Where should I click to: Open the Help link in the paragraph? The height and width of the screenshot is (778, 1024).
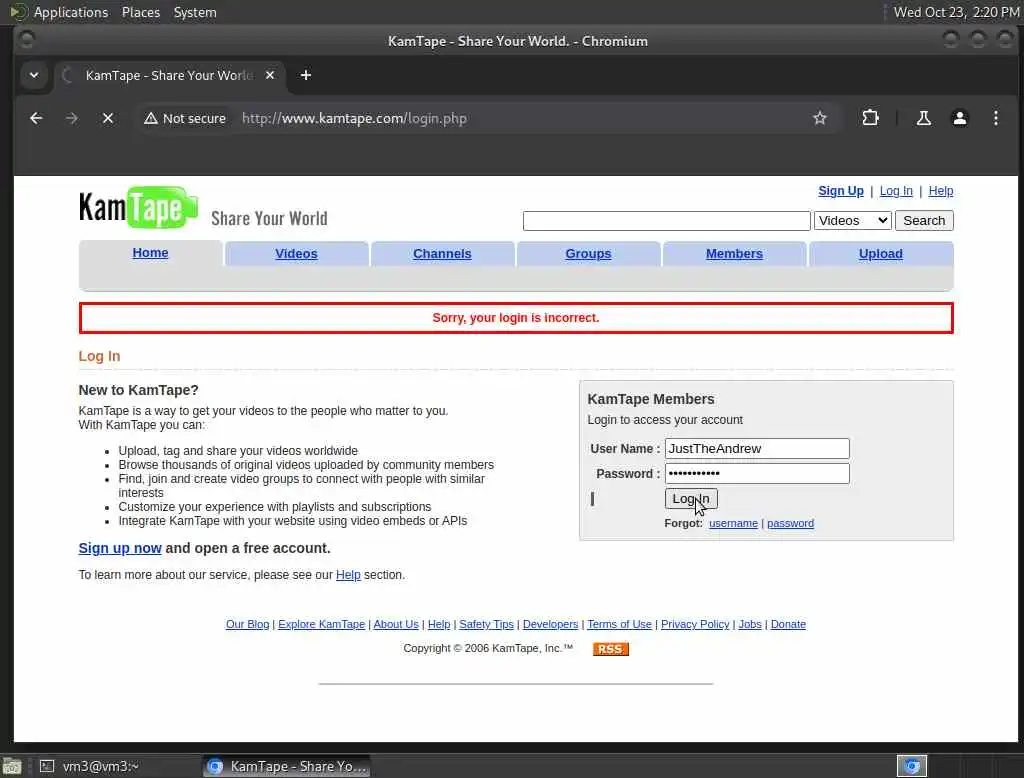click(348, 575)
